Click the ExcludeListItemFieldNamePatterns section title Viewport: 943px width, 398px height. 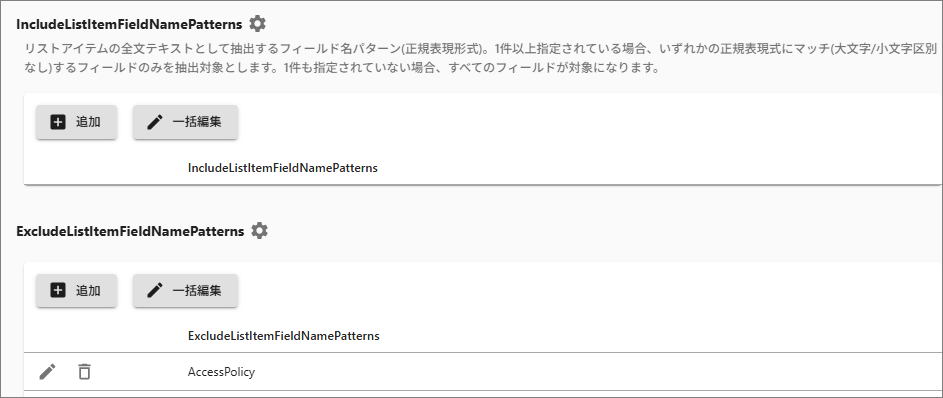click(131, 231)
